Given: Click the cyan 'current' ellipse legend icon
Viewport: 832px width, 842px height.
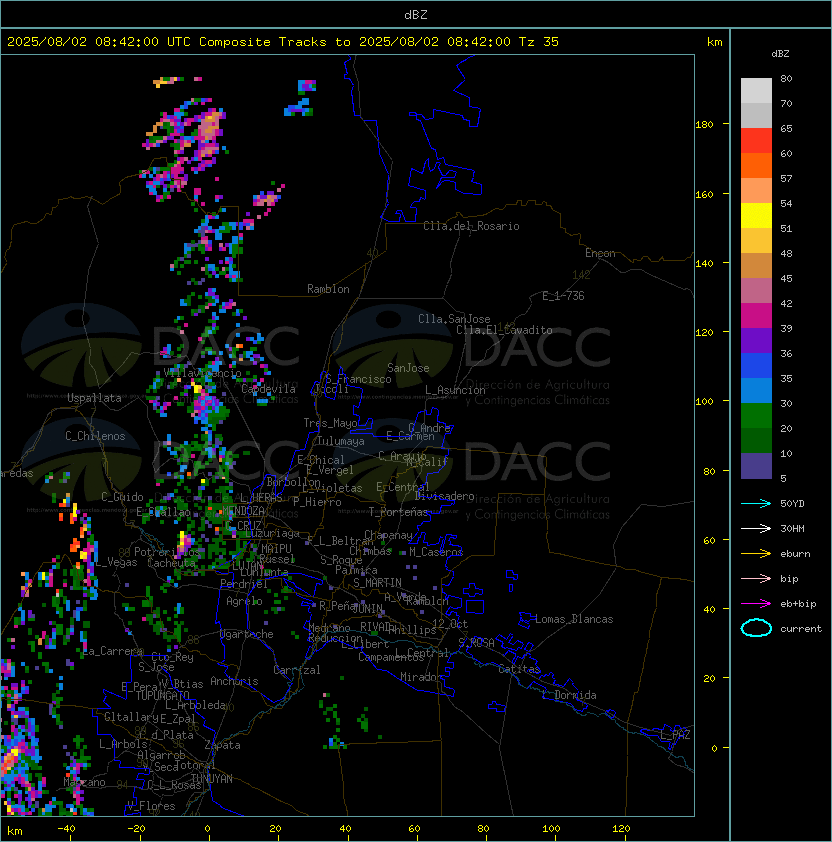Looking at the screenshot, I should click(x=756, y=628).
